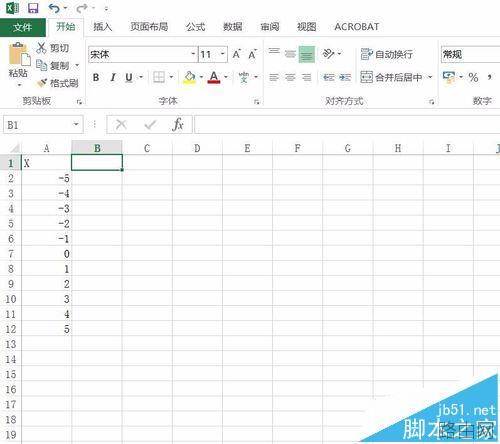Switch to the Data (数据) tab
500x444 pixels.
coord(232,27)
